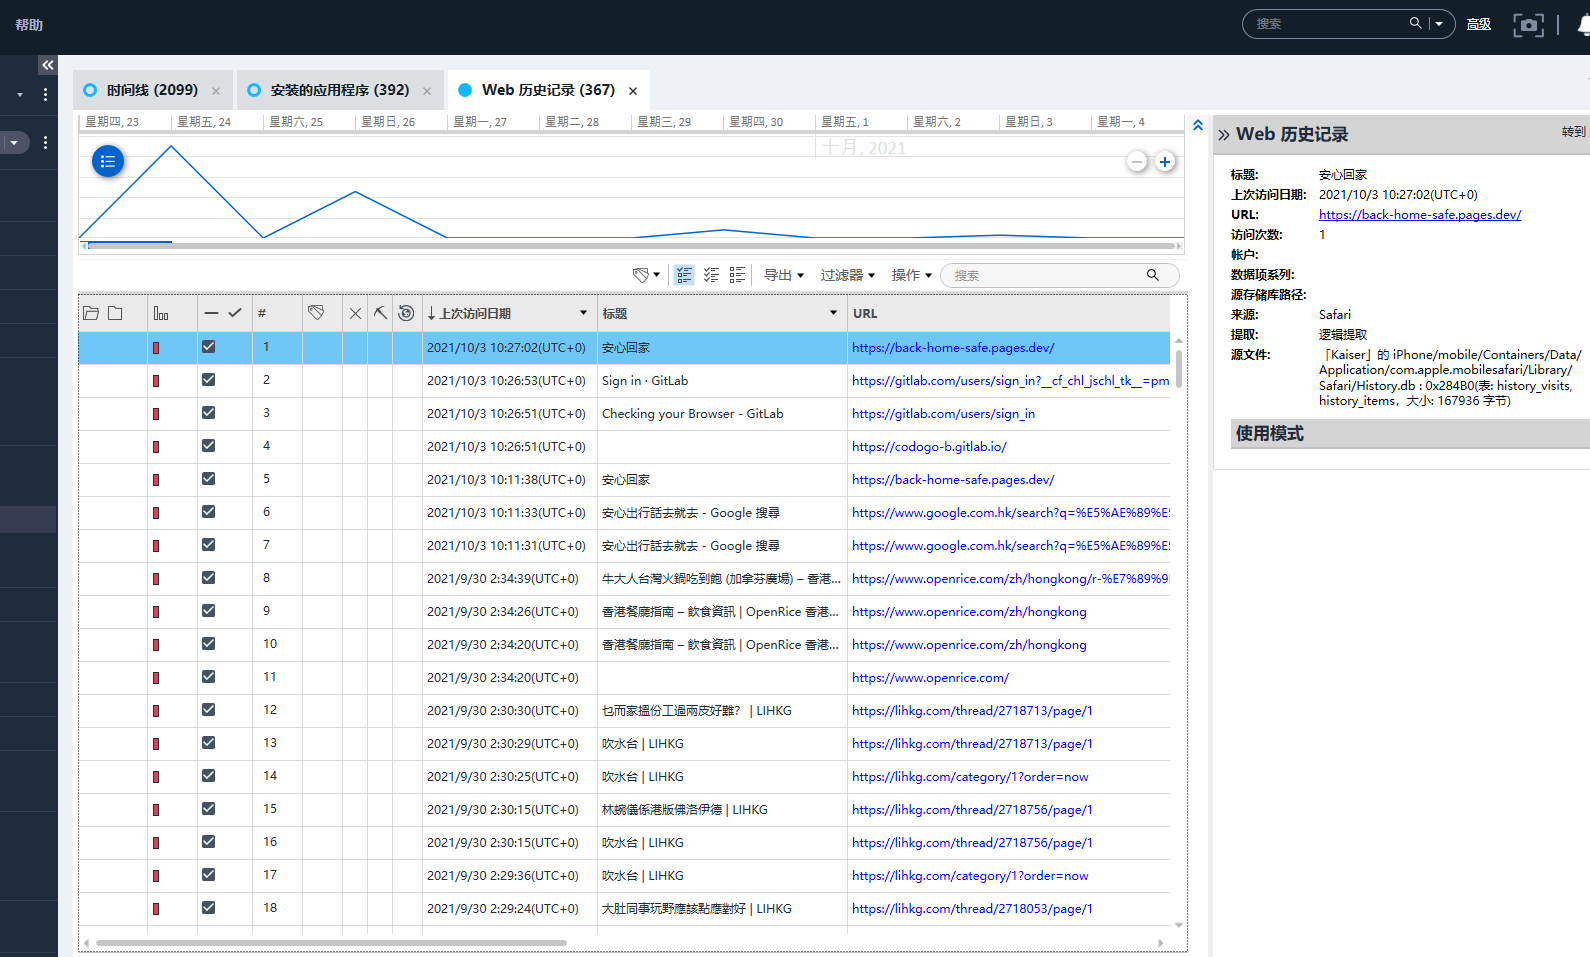This screenshot has height=957, width=1590.
Task: Uncheck the checkbox in row 1
Action: (208, 347)
